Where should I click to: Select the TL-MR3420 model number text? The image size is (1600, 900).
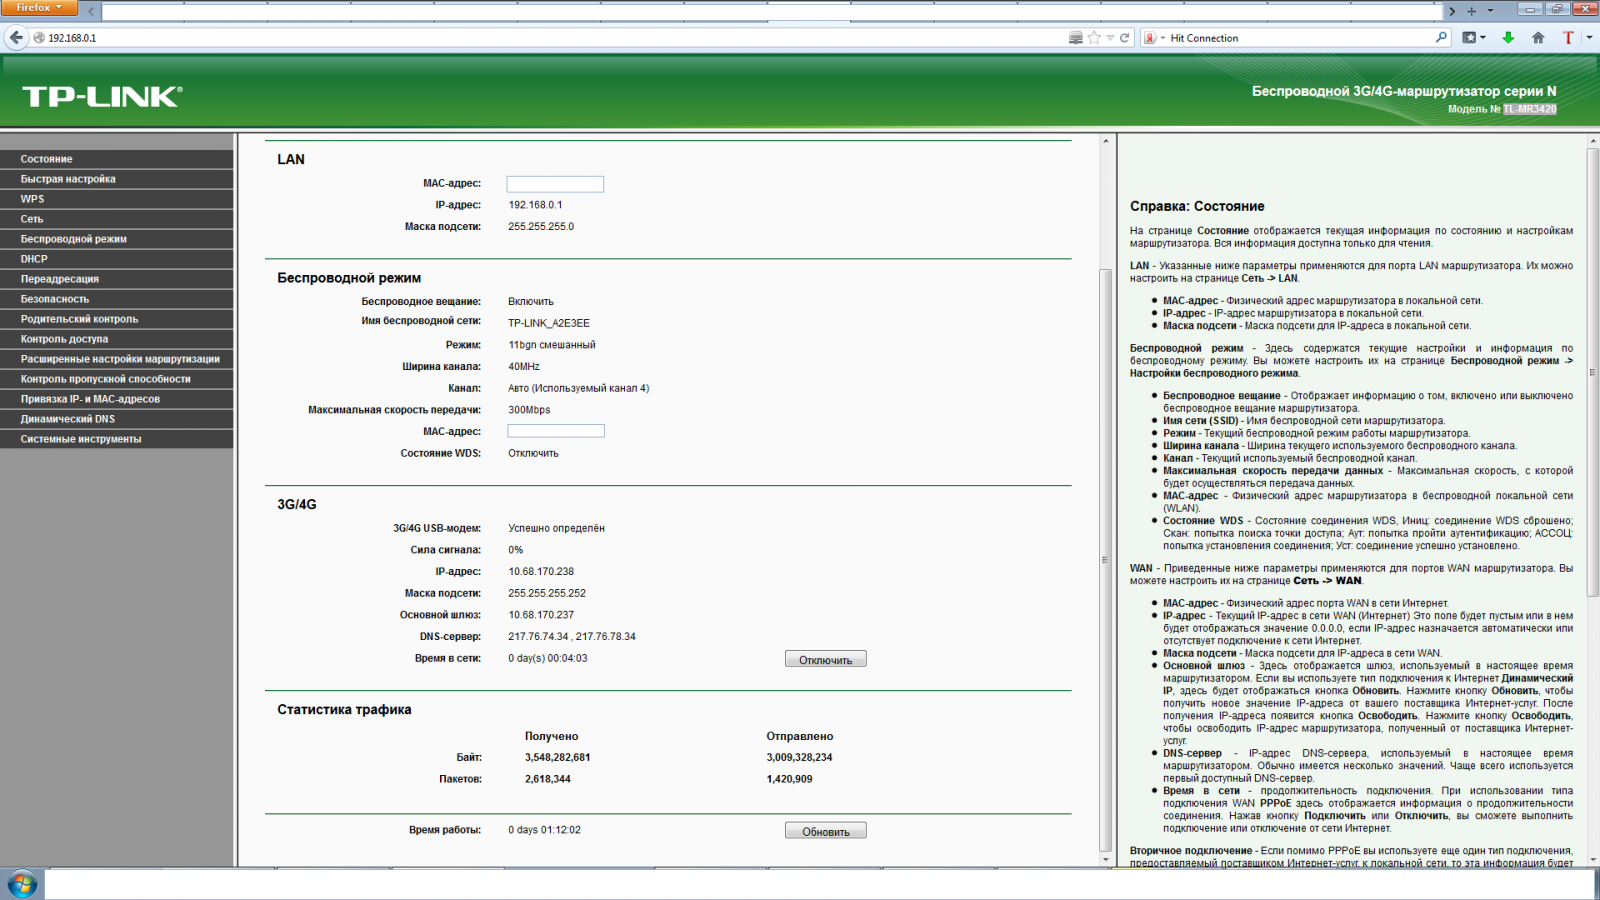pos(1530,109)
